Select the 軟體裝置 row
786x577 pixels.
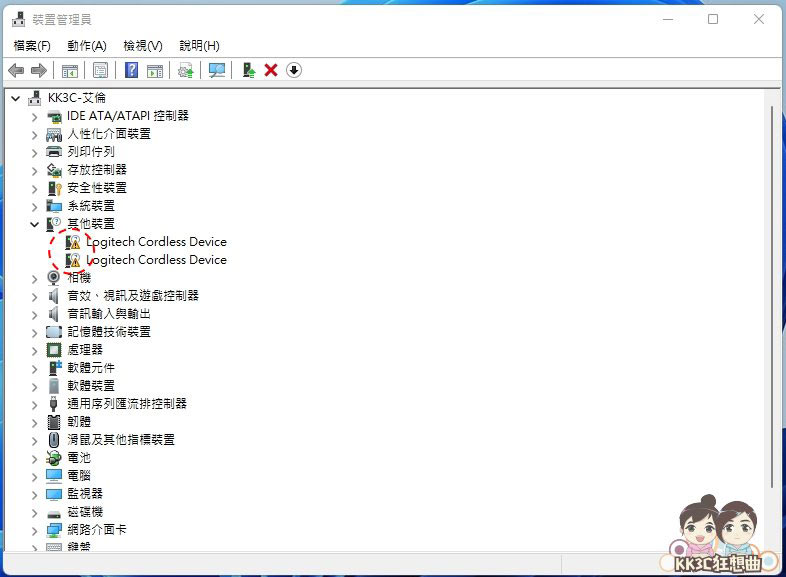91,386
